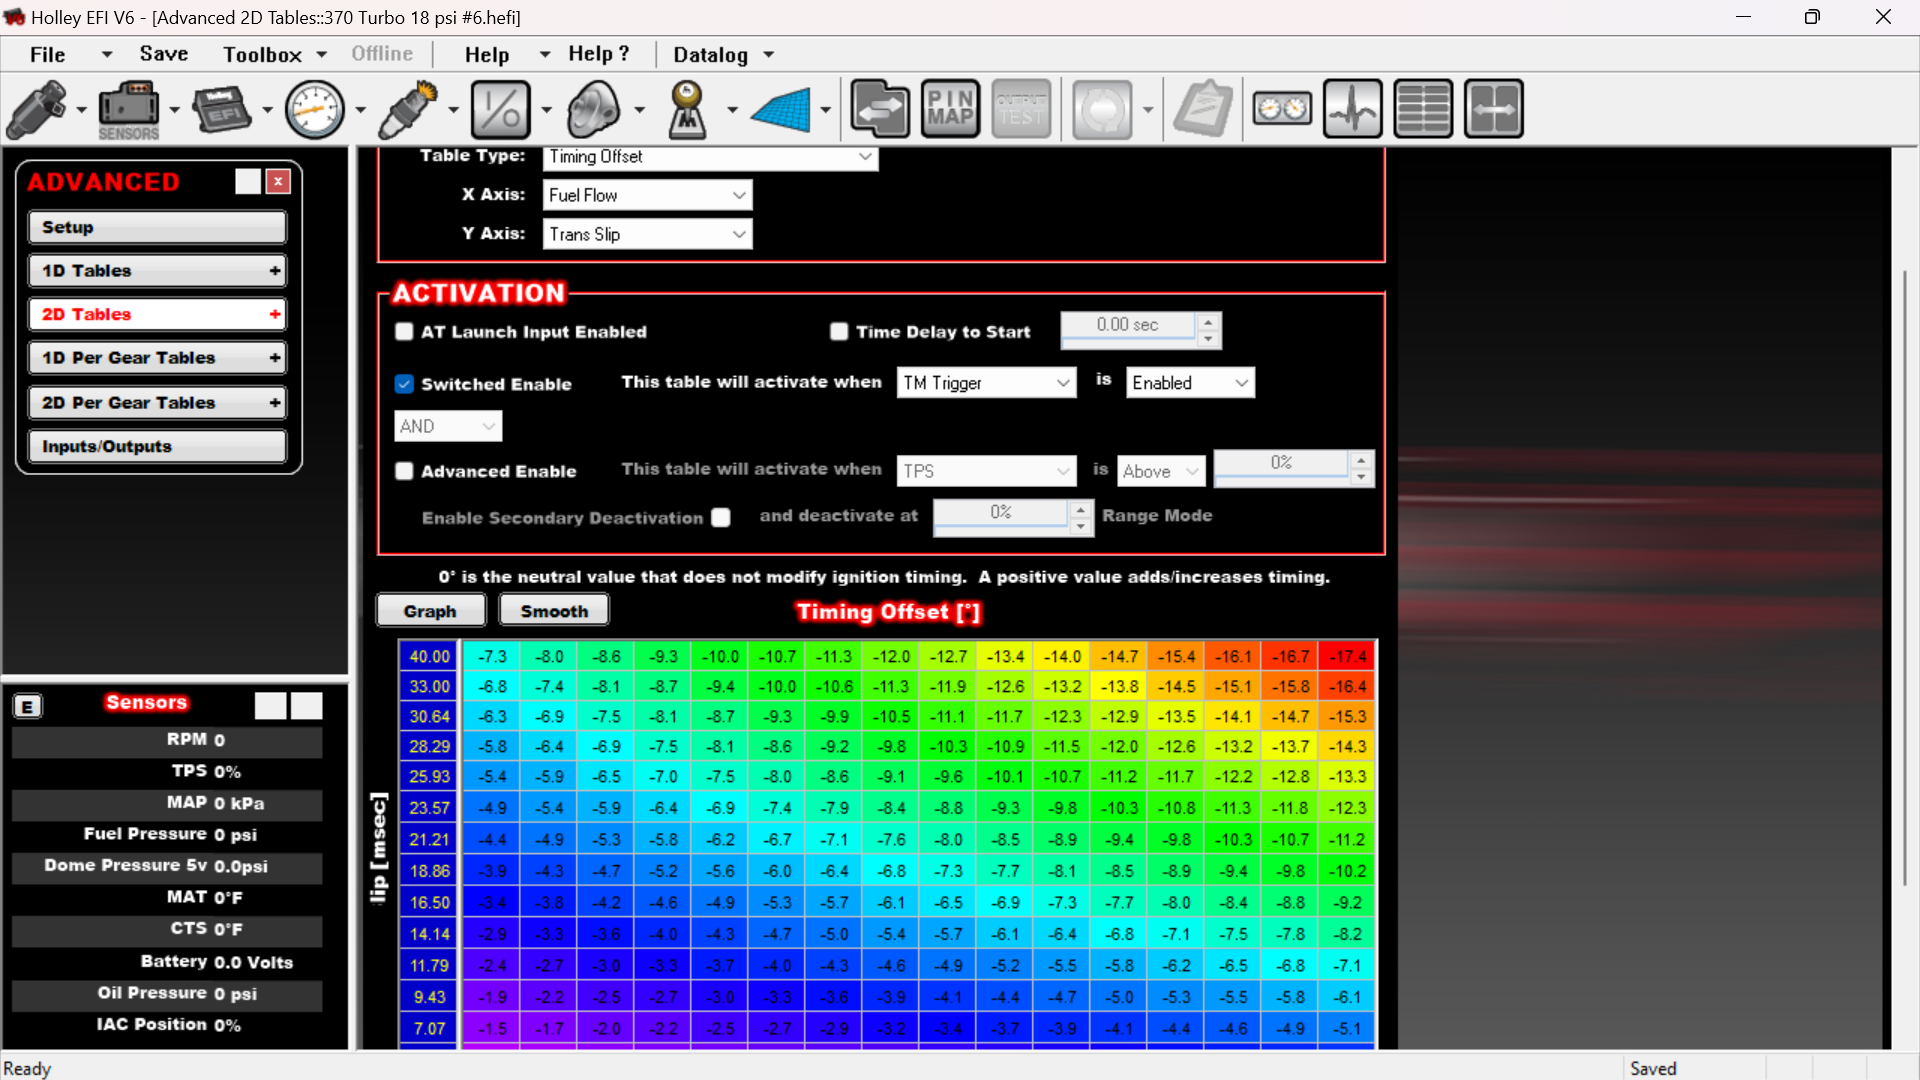Screen dimensions: 1920x1080
Task: Open the transmission shifter icon
Action: (688, 109)
